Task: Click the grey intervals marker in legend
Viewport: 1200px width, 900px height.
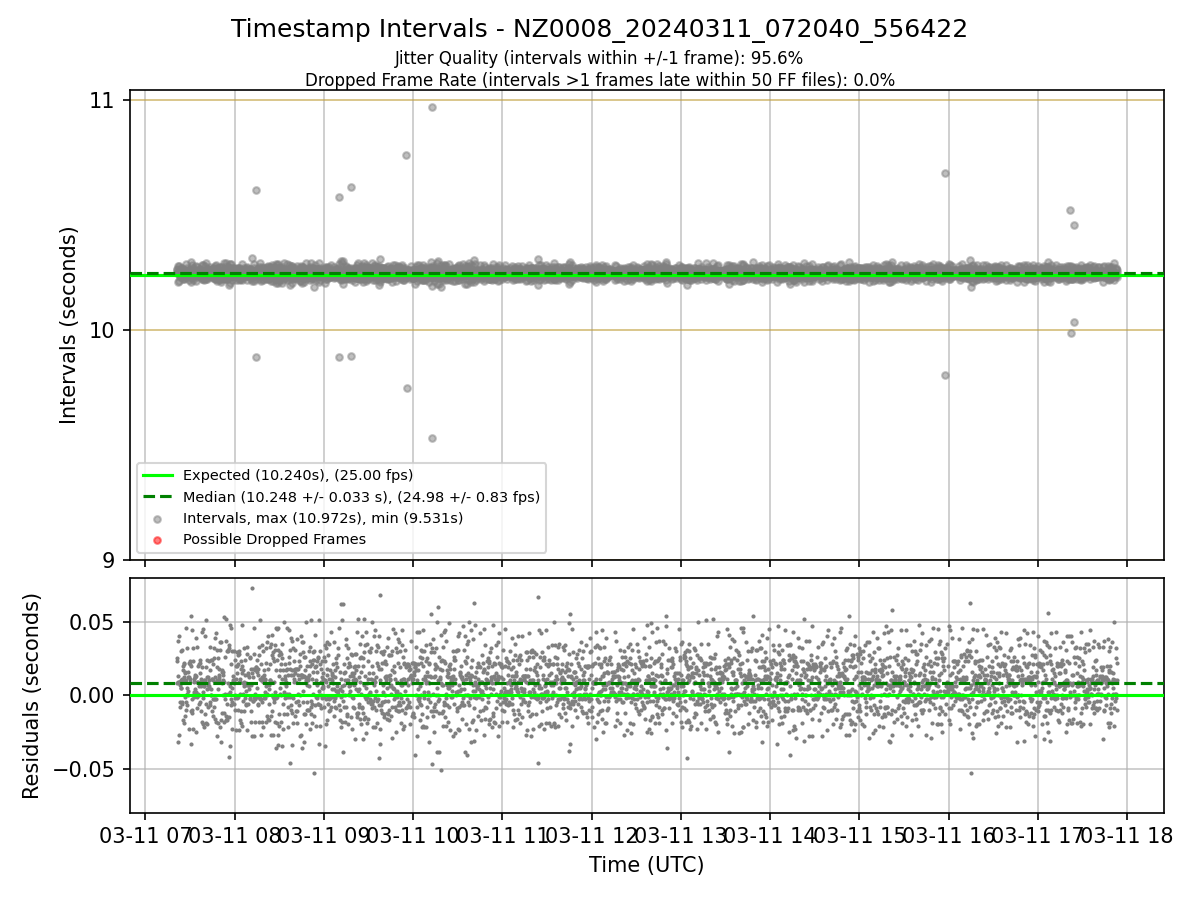Action: point(158,518)
